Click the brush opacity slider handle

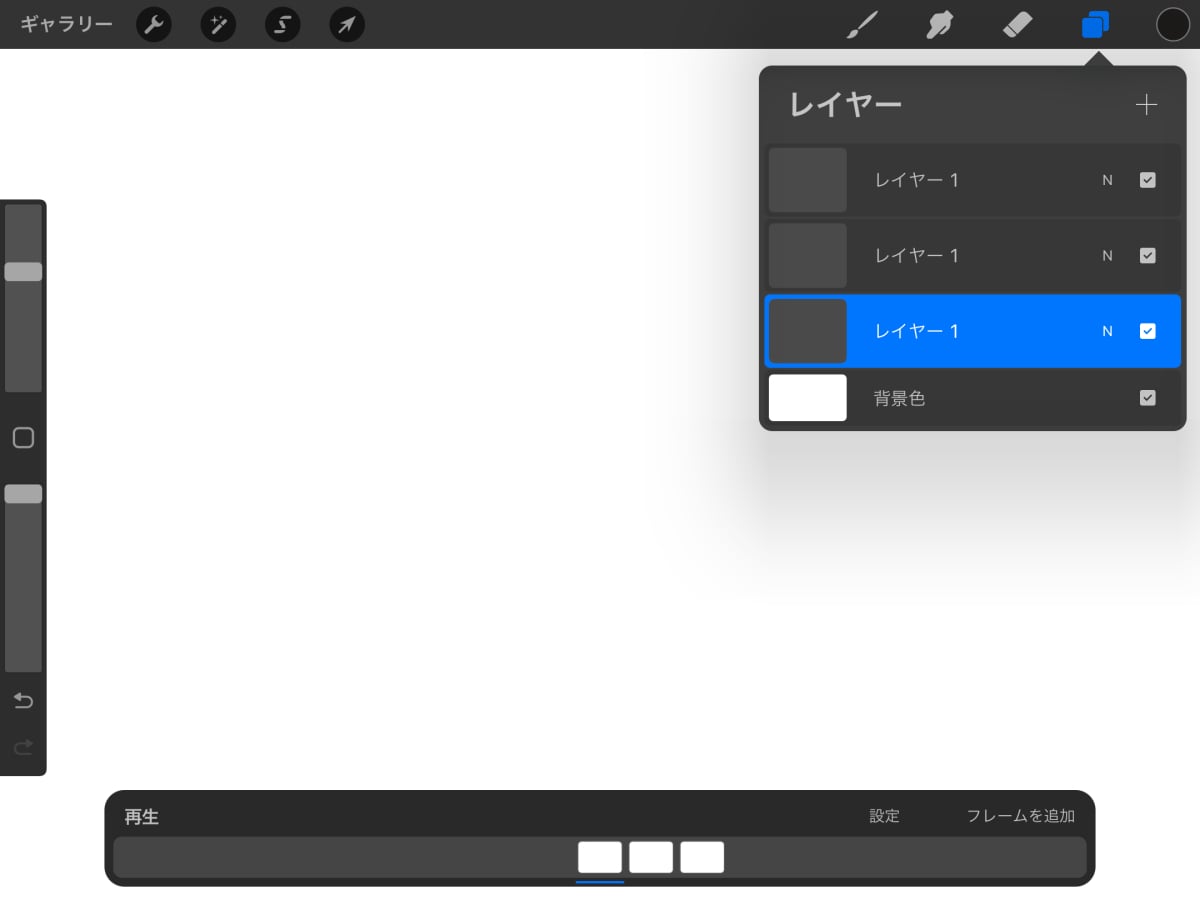point(23,493)
